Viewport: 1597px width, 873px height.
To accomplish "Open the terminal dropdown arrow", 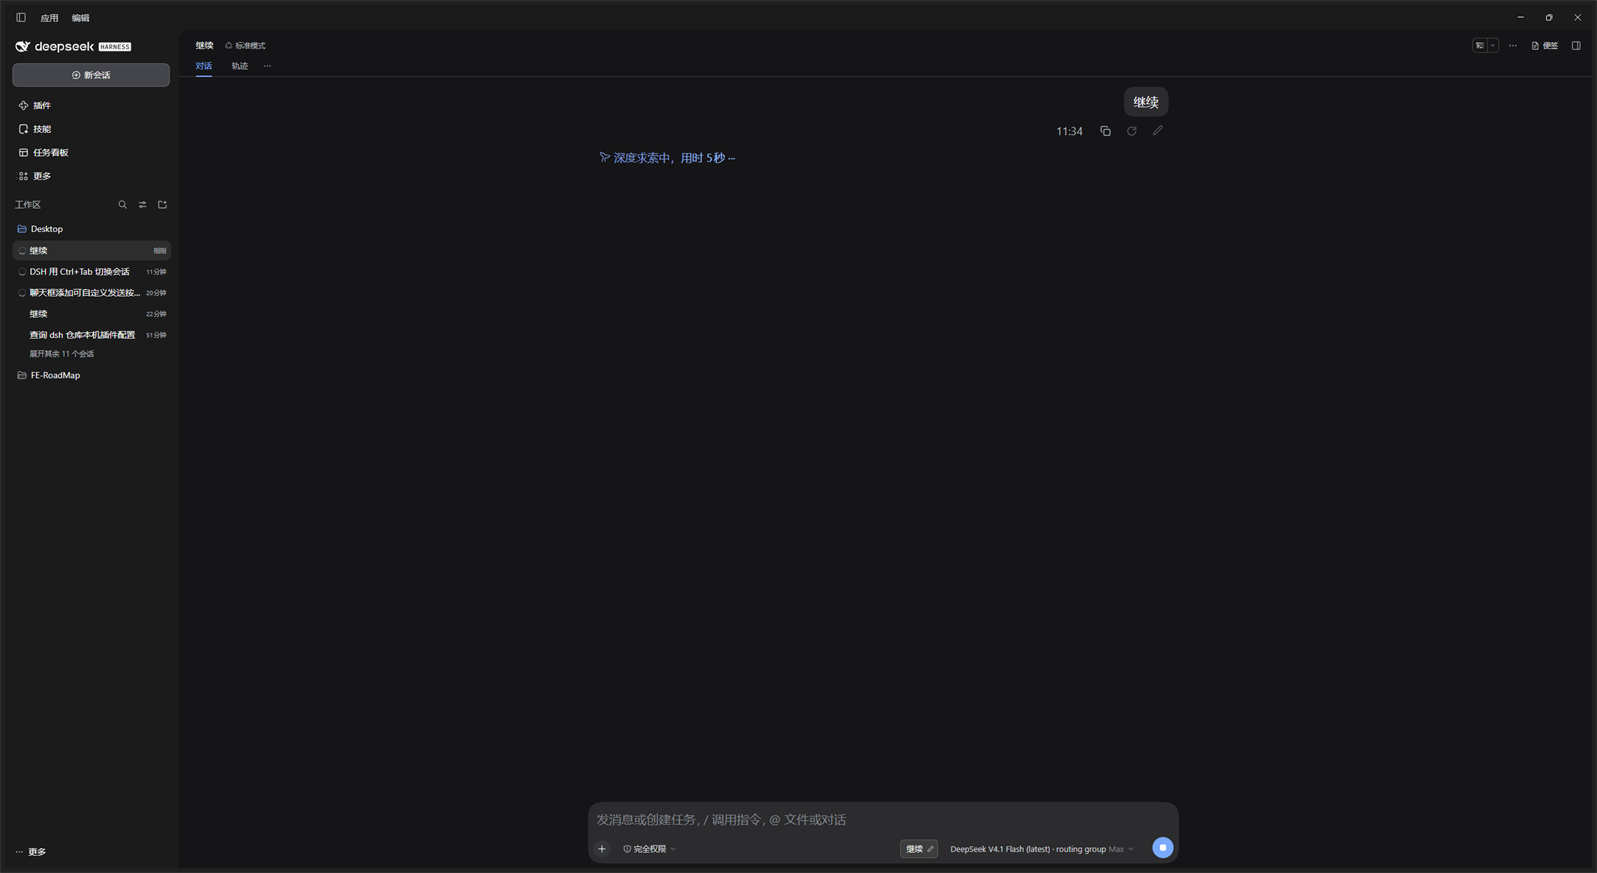I will (1493, 46).
